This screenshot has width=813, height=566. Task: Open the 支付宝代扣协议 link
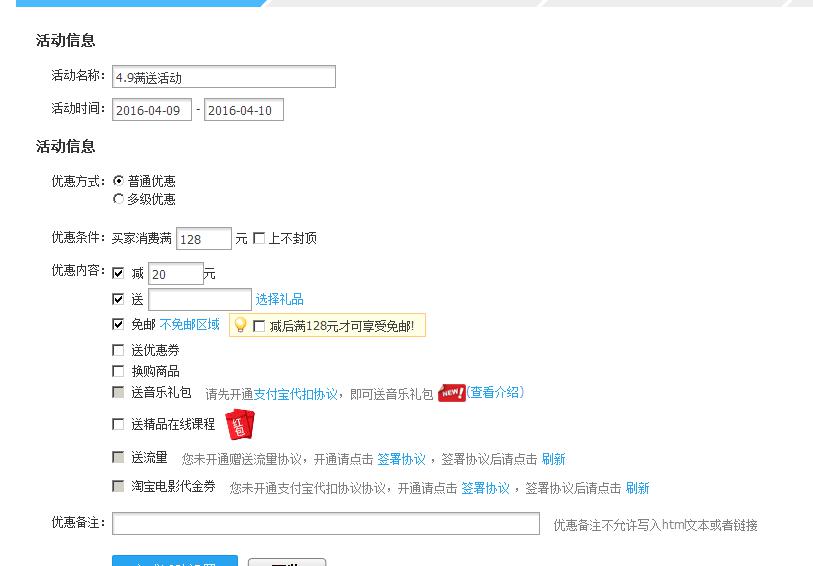pyautogui.click(x=295, y=394)
